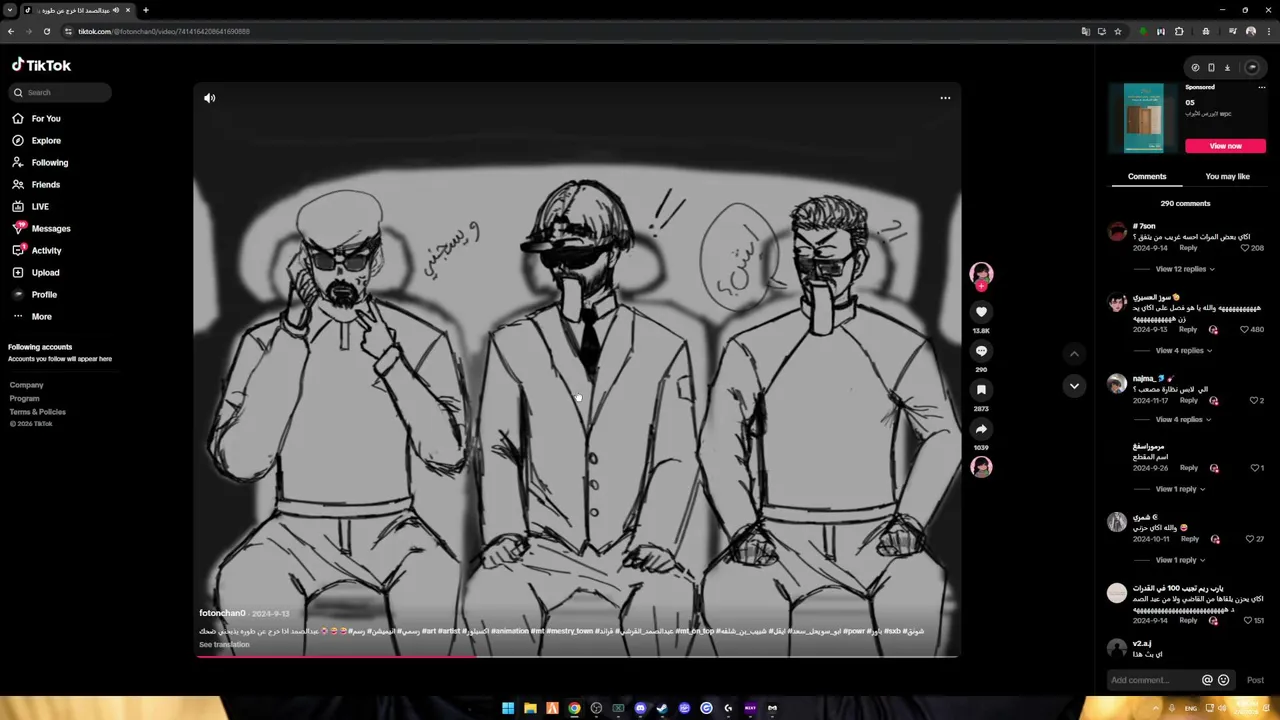The height and width of the screenshot is (720, 1280).
Task: Open Terms & Policies link
Action: pyautogui.click(x=38, y=412)
